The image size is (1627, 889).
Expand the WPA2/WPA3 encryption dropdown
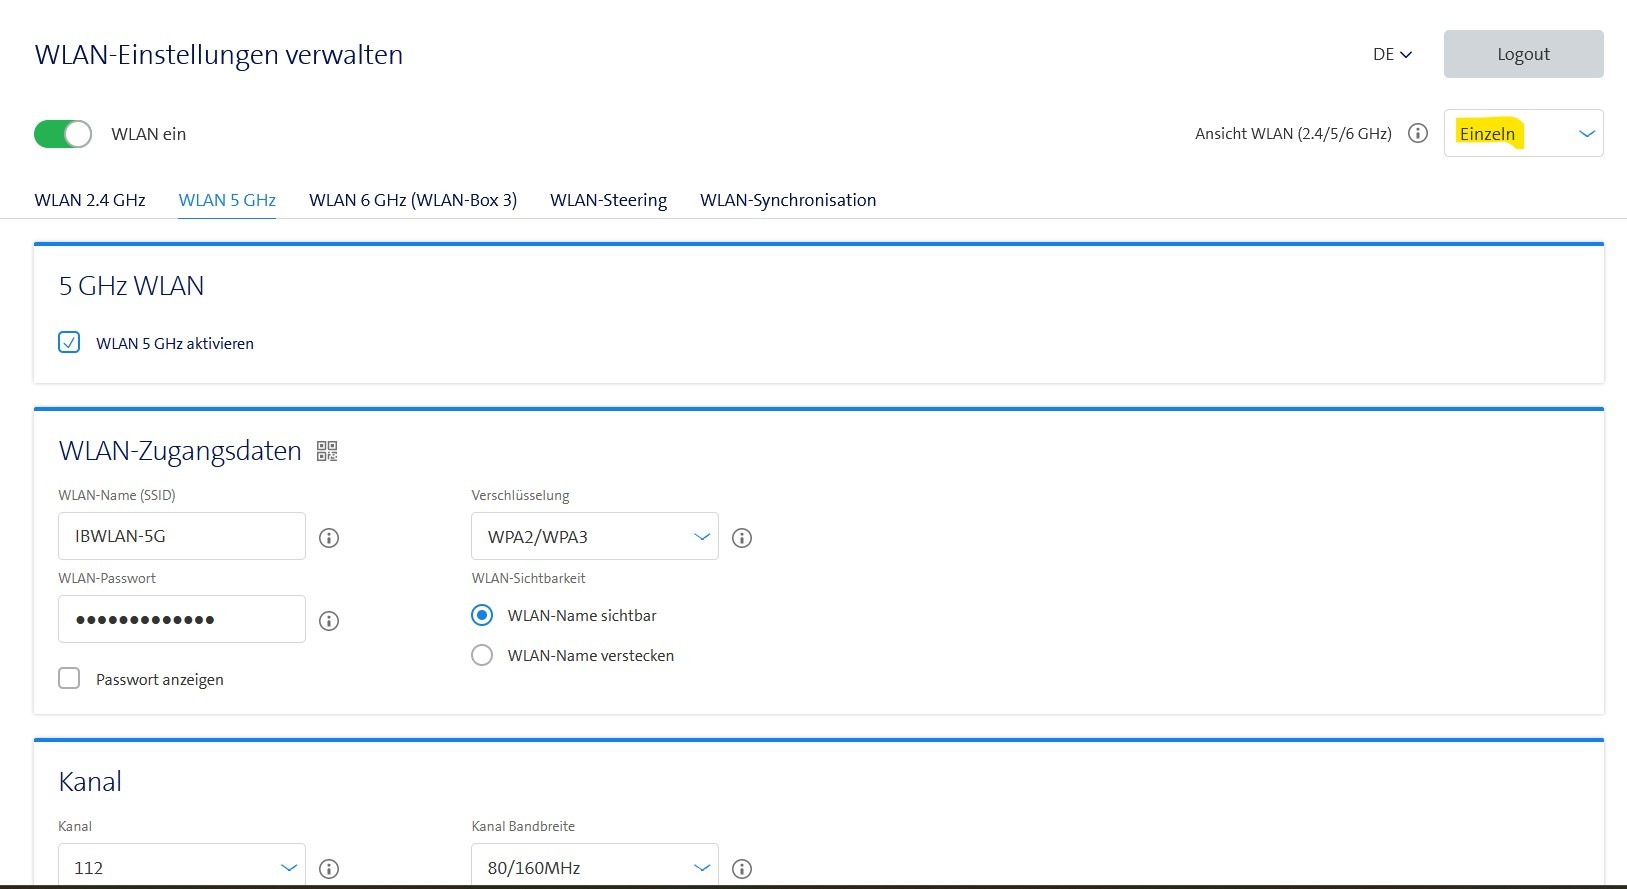coord(594,537)
